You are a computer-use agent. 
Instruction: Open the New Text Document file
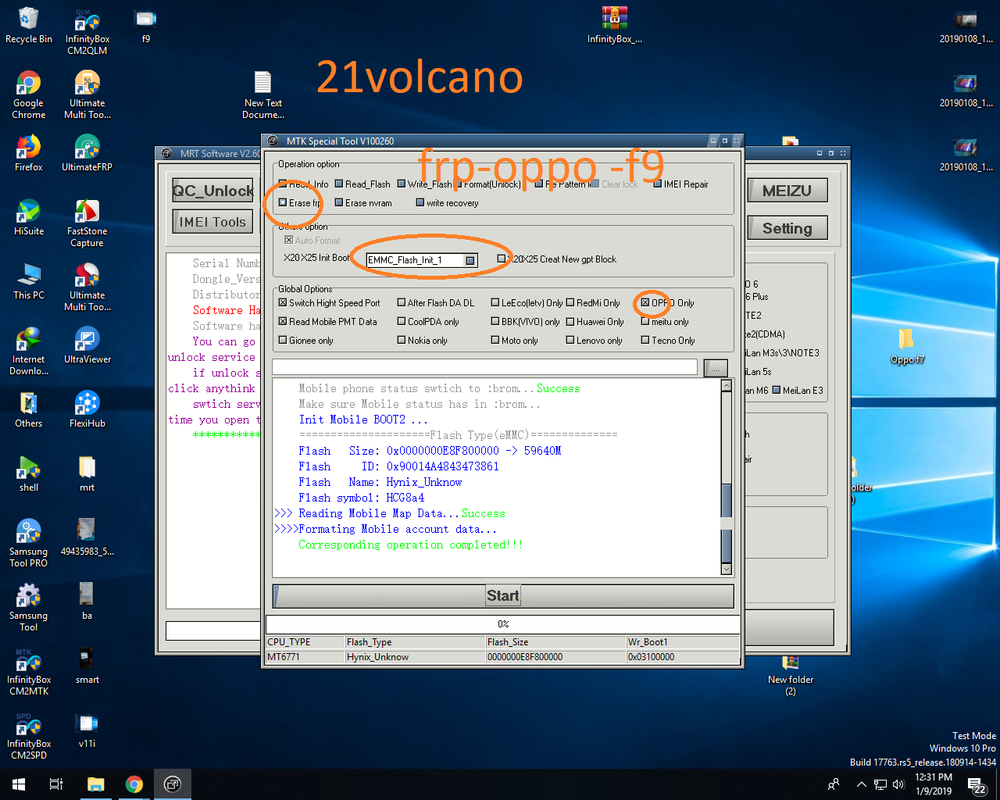[263, 95]
